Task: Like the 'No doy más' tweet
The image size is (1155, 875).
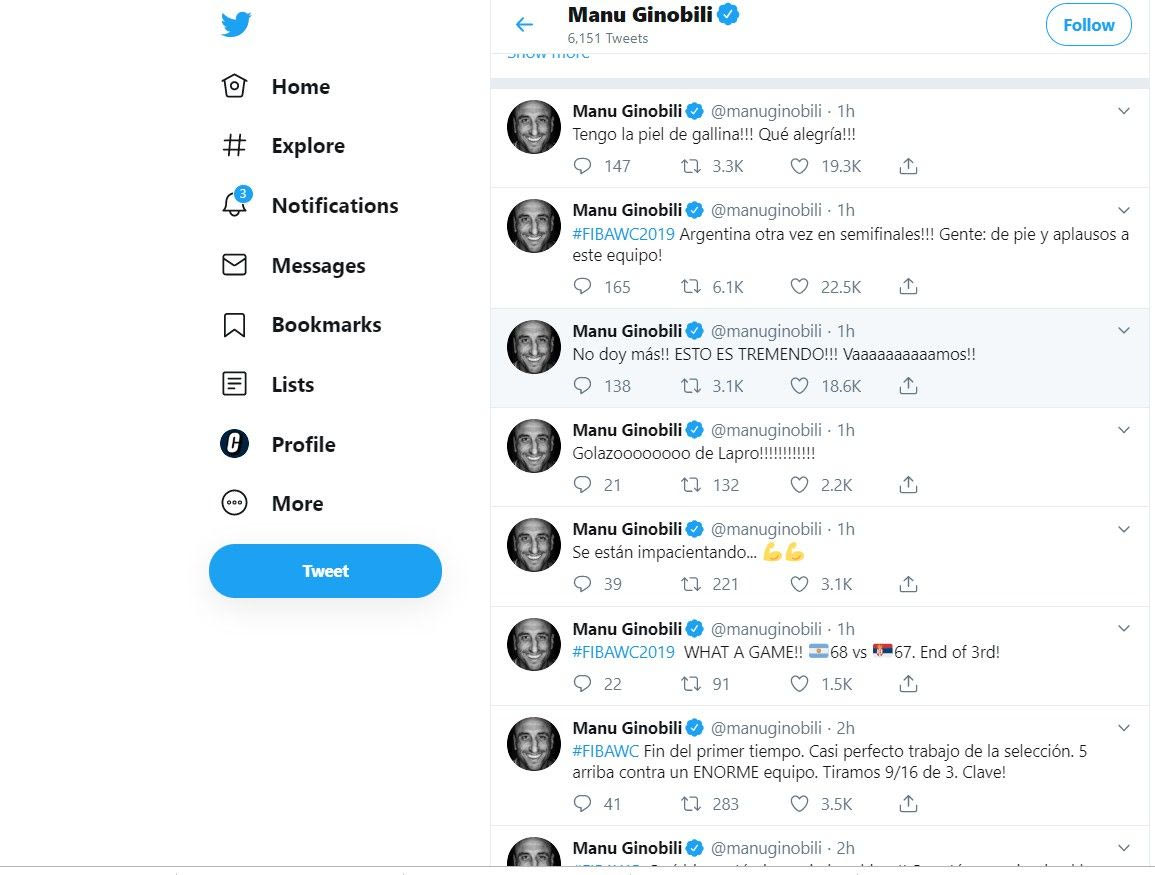Action: click(x=799, y=386)
